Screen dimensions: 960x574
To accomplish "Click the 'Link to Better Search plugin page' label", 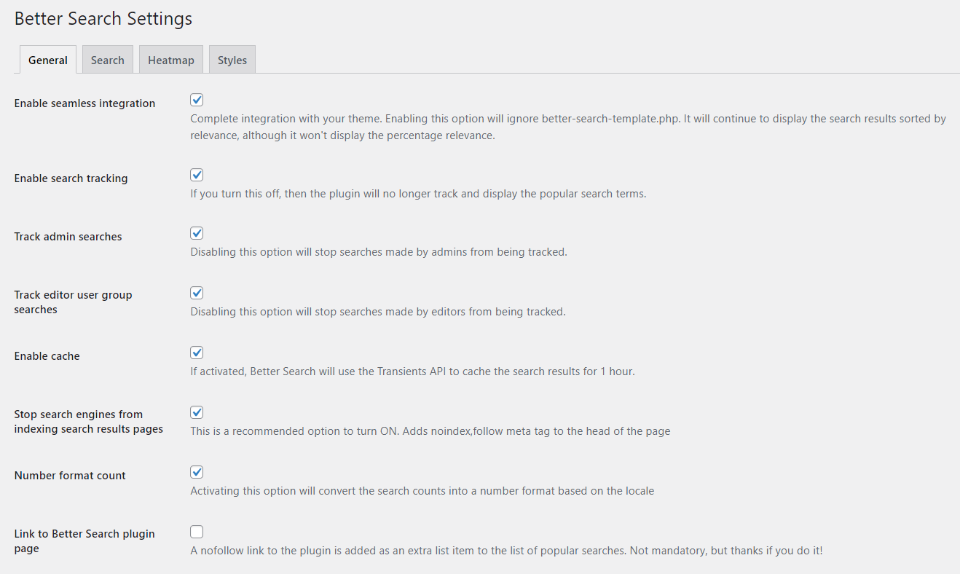I will [84, 541].
